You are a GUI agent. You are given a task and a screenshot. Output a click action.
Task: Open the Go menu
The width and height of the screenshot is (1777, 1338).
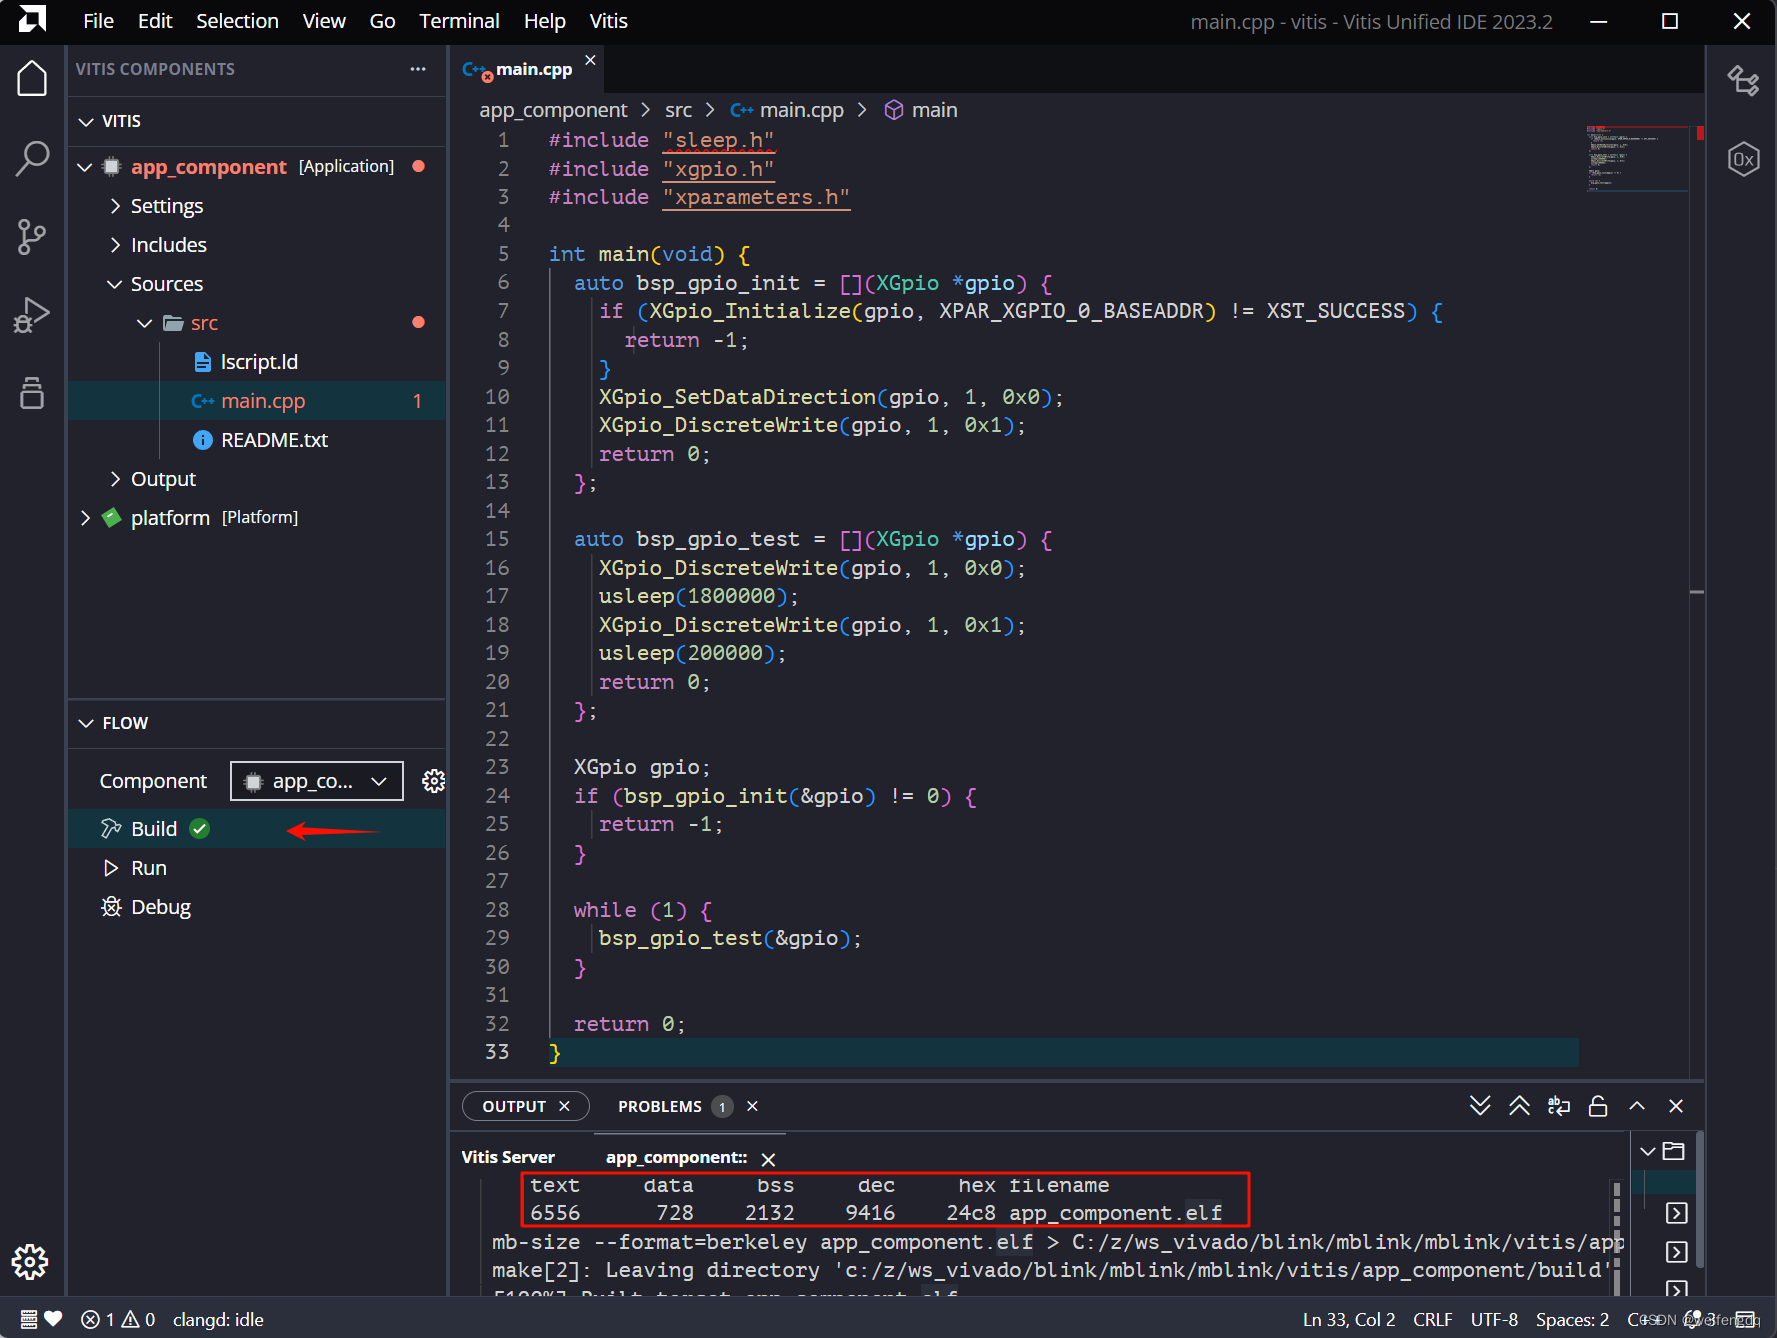pos(382,21)
